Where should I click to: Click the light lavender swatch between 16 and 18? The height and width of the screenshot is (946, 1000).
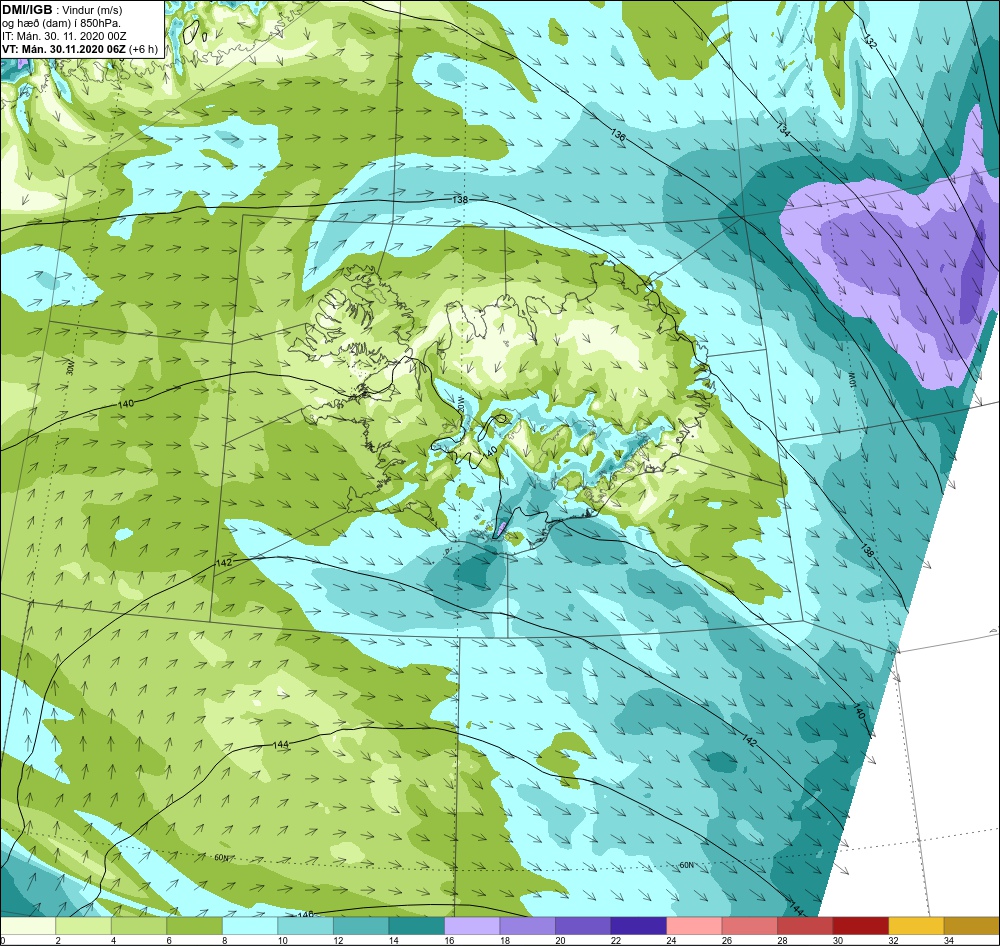[472, 926]
